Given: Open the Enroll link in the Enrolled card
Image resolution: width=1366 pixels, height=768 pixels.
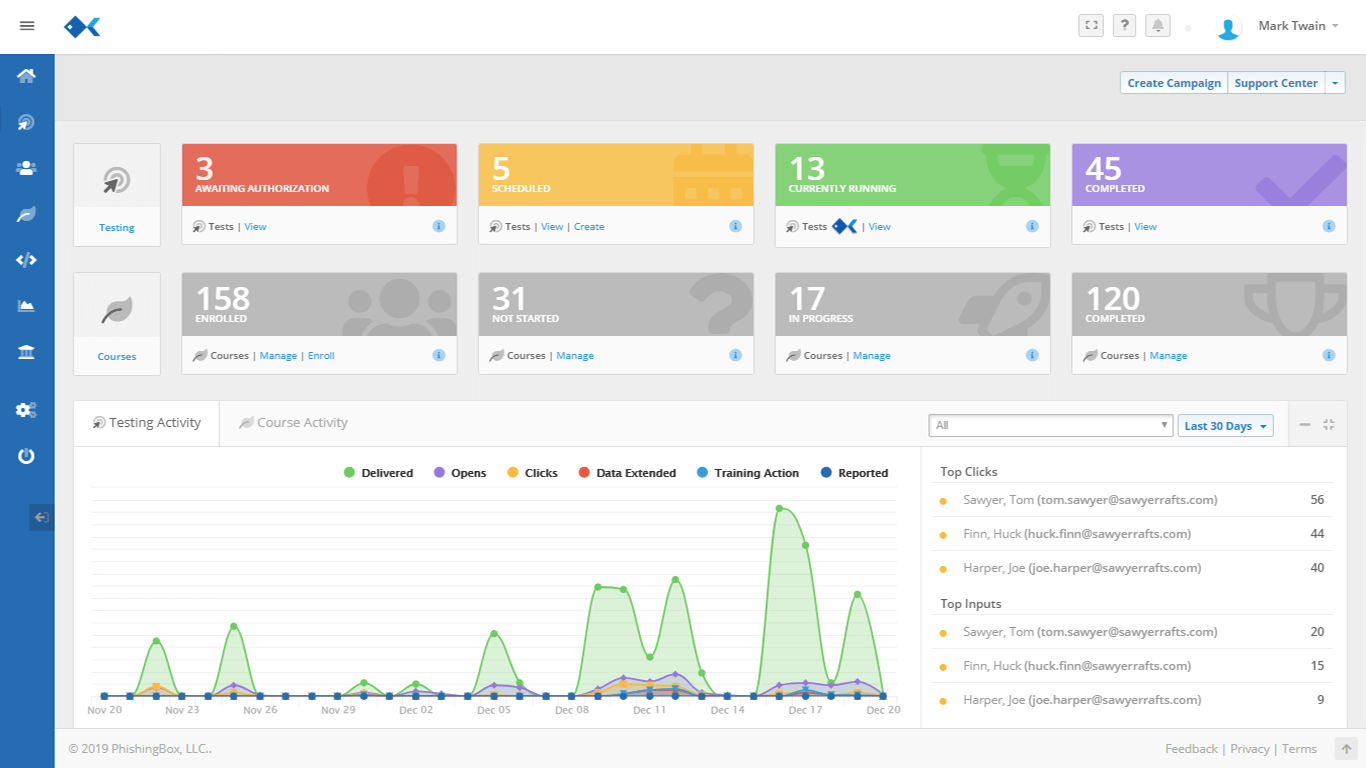Looking at the screenshot, I should point(321,356).
